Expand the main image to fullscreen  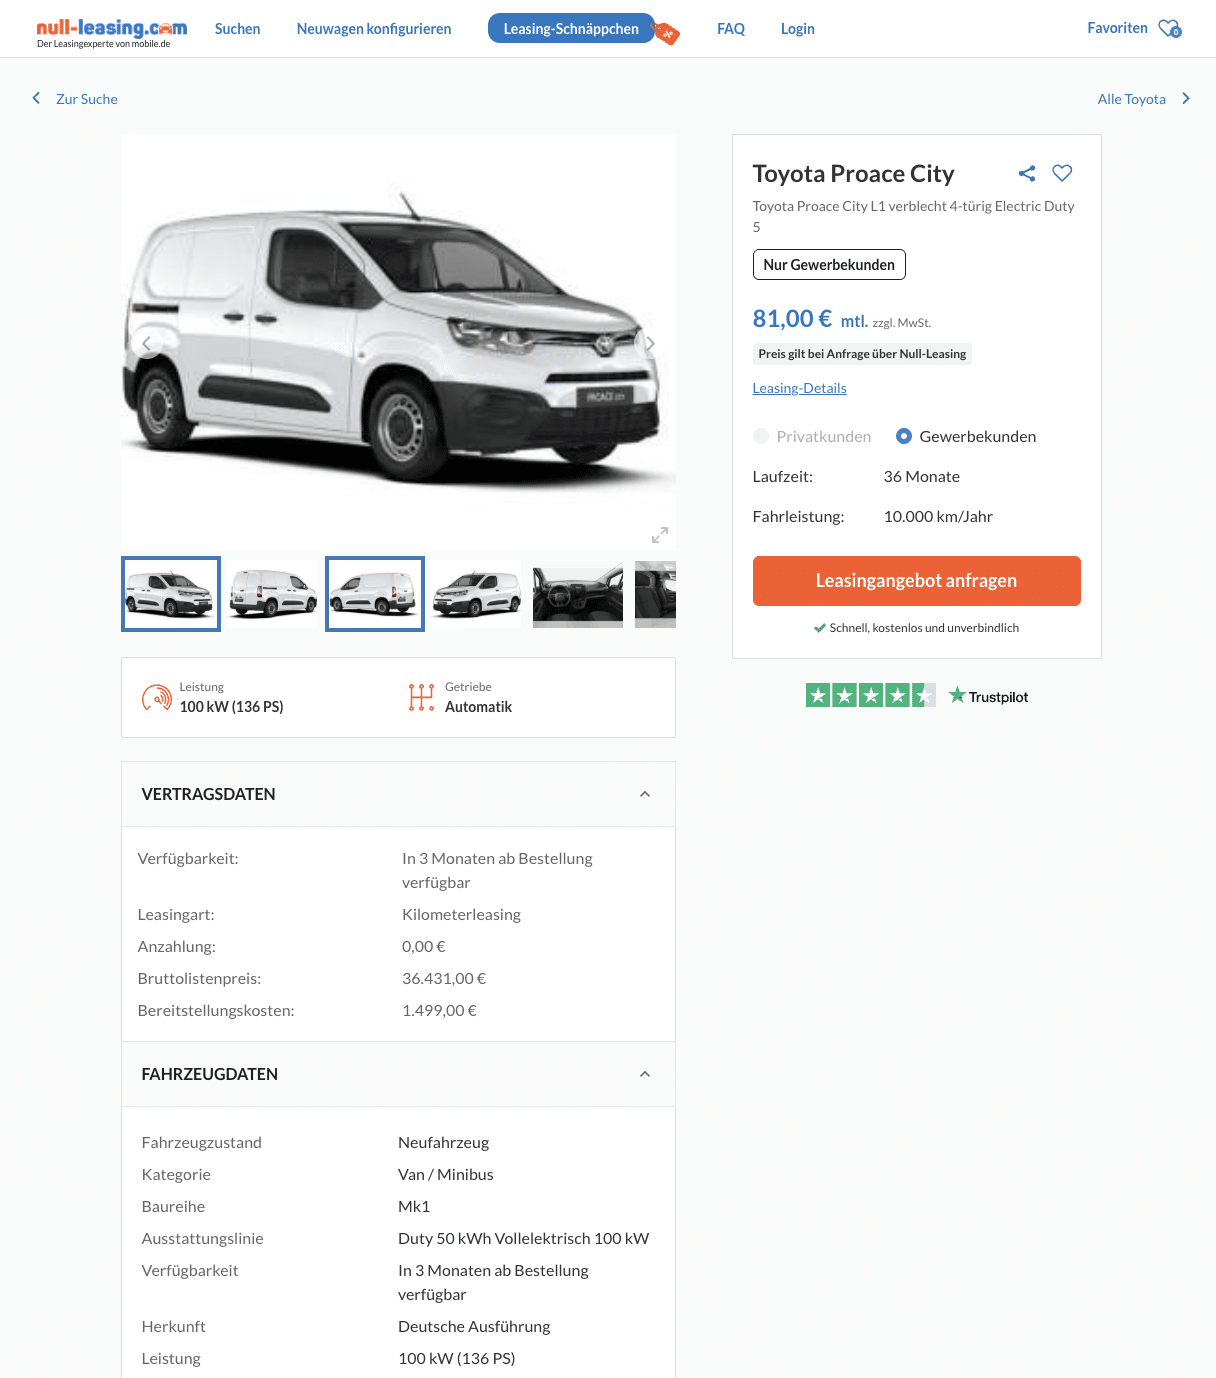click(660, 535)
